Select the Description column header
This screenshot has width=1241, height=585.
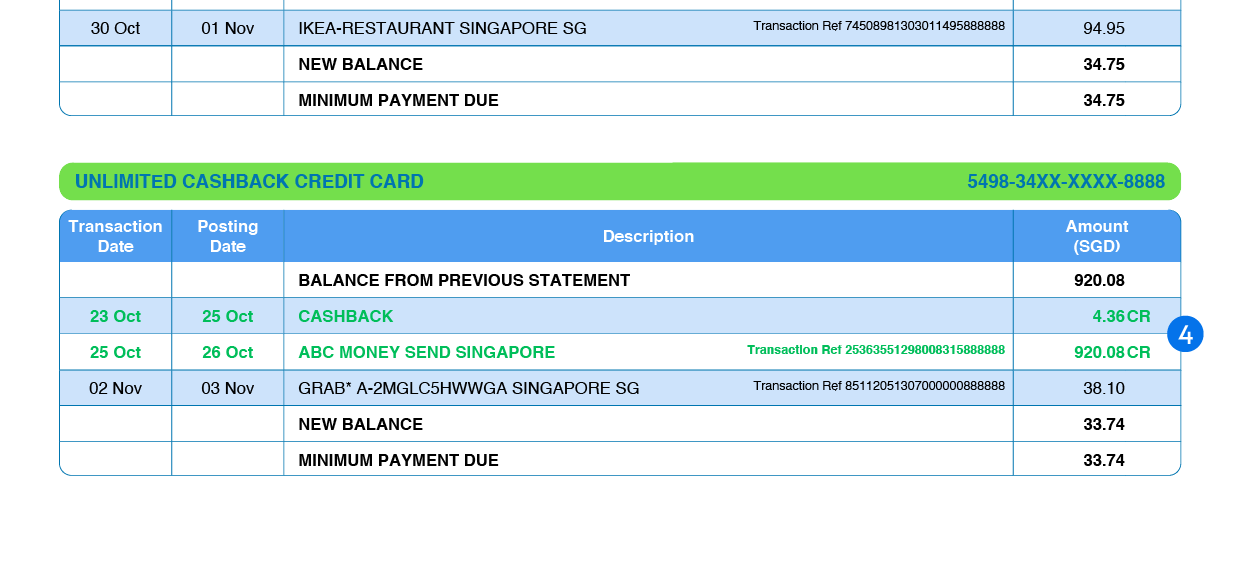[648, 236]
